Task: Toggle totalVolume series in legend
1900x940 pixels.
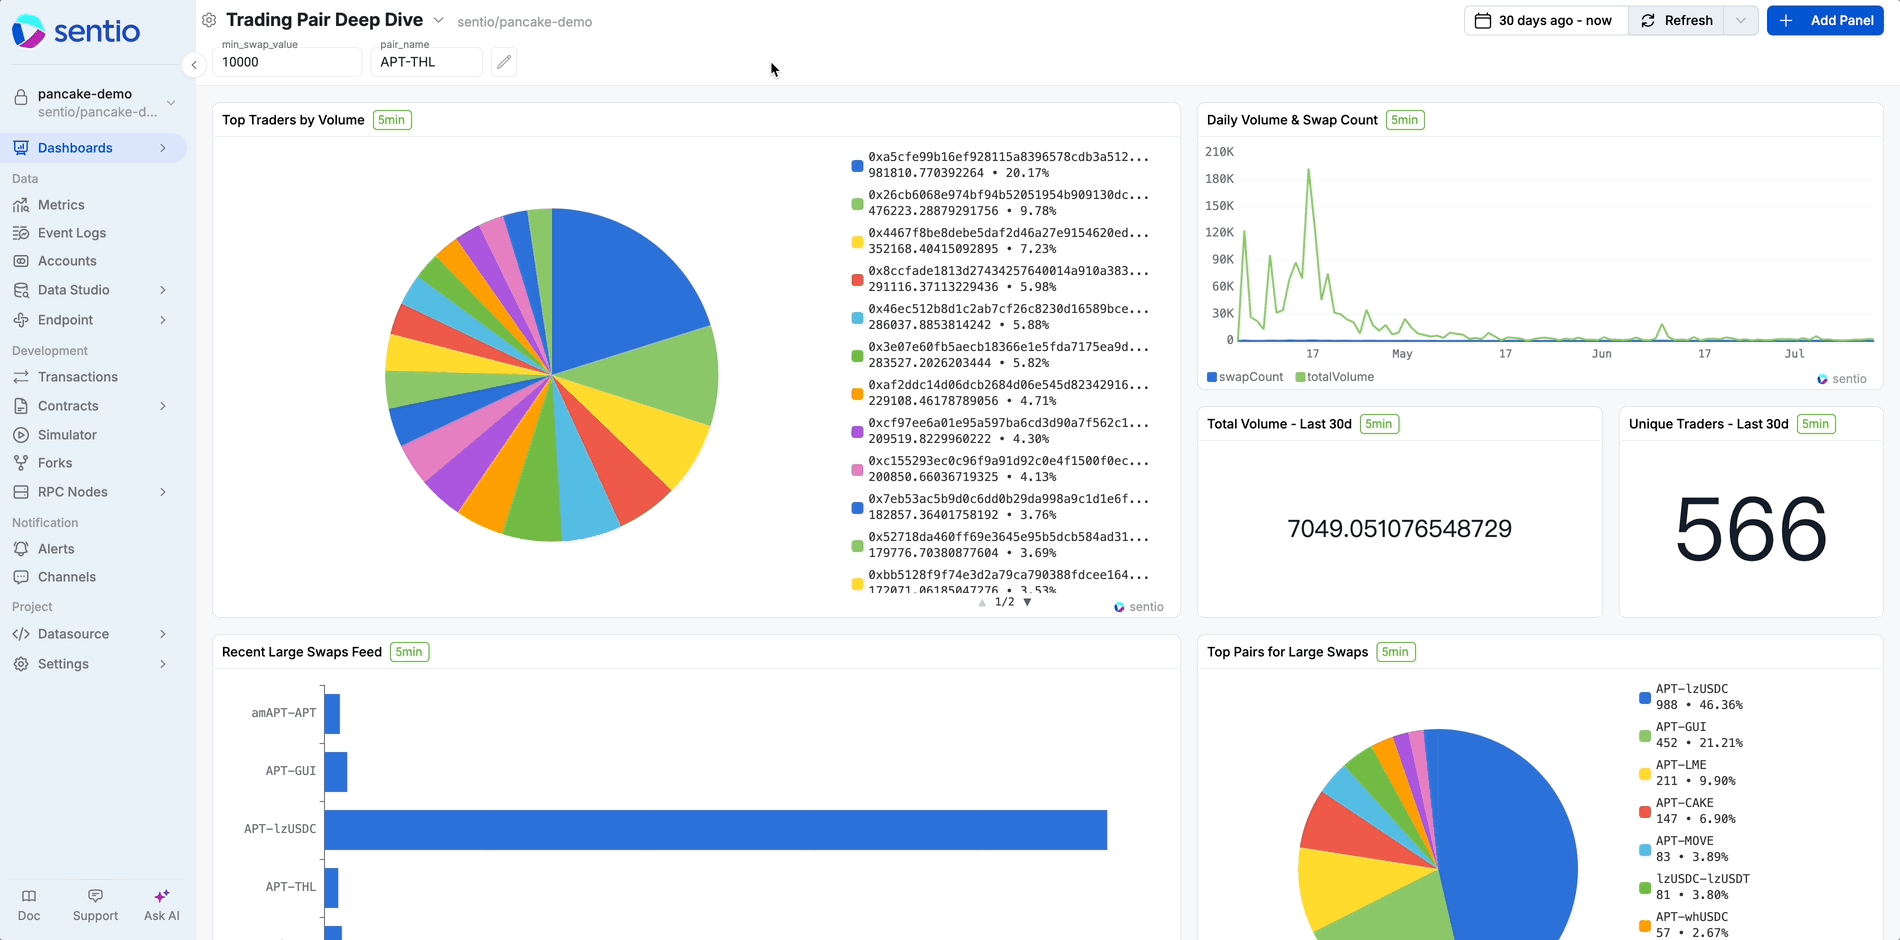Action: pos(1335,377)
